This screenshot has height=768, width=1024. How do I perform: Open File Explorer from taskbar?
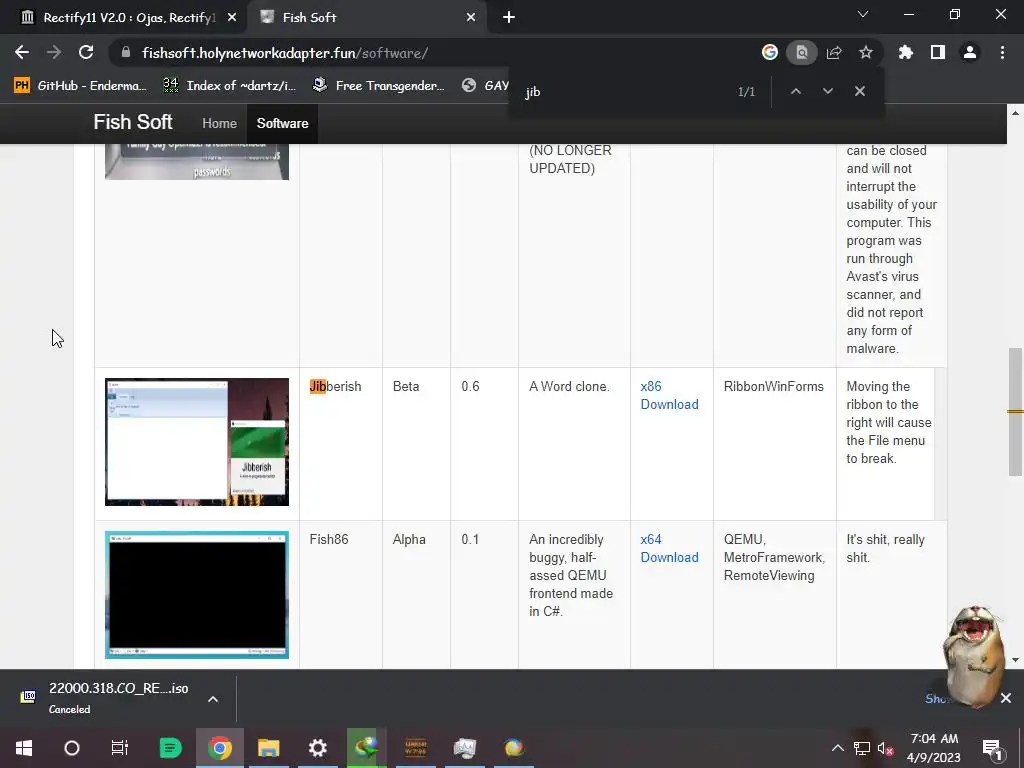pyautogui.click(x=268, y=748)
